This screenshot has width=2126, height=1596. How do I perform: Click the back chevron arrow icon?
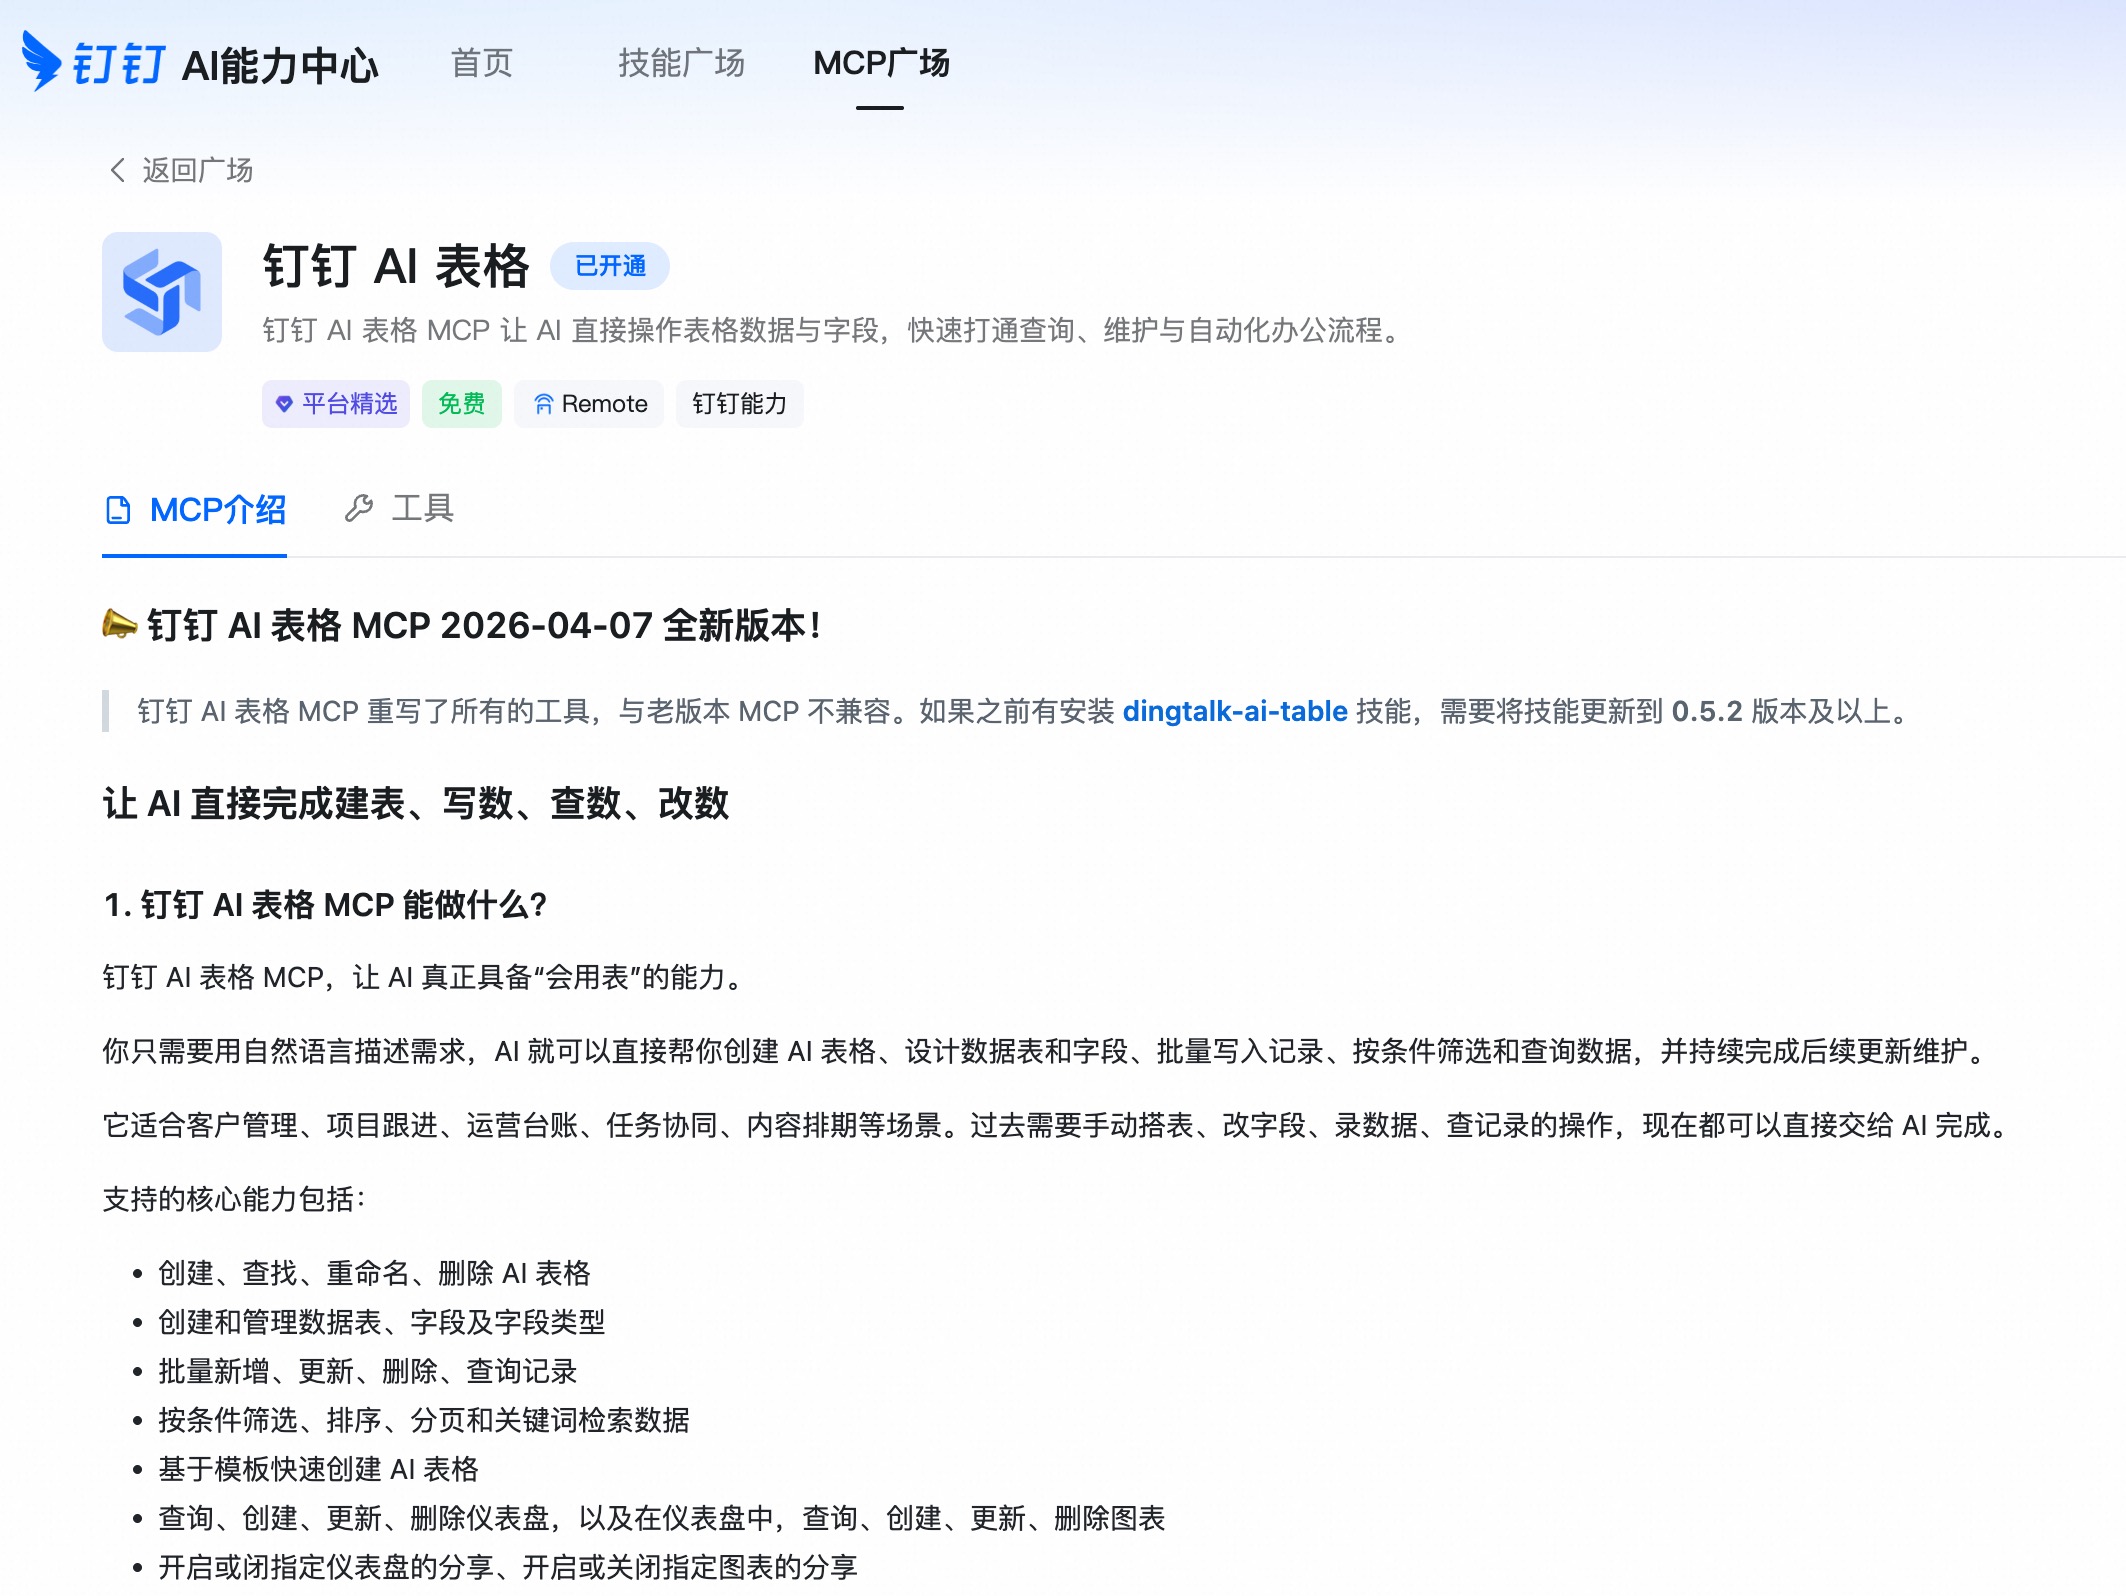[x=118, y=170]
